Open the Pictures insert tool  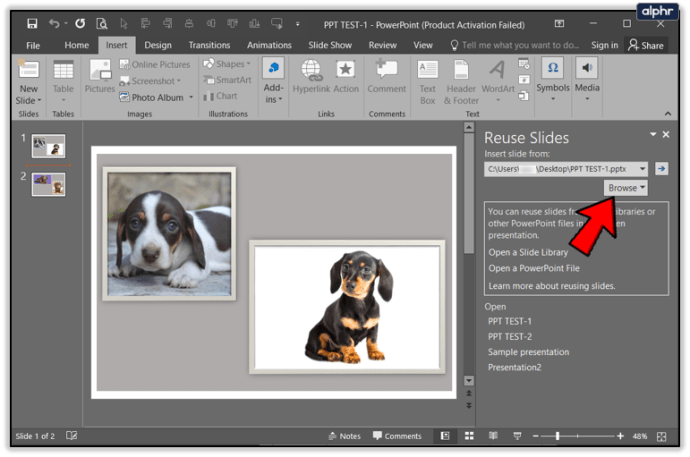coord(100,77)
